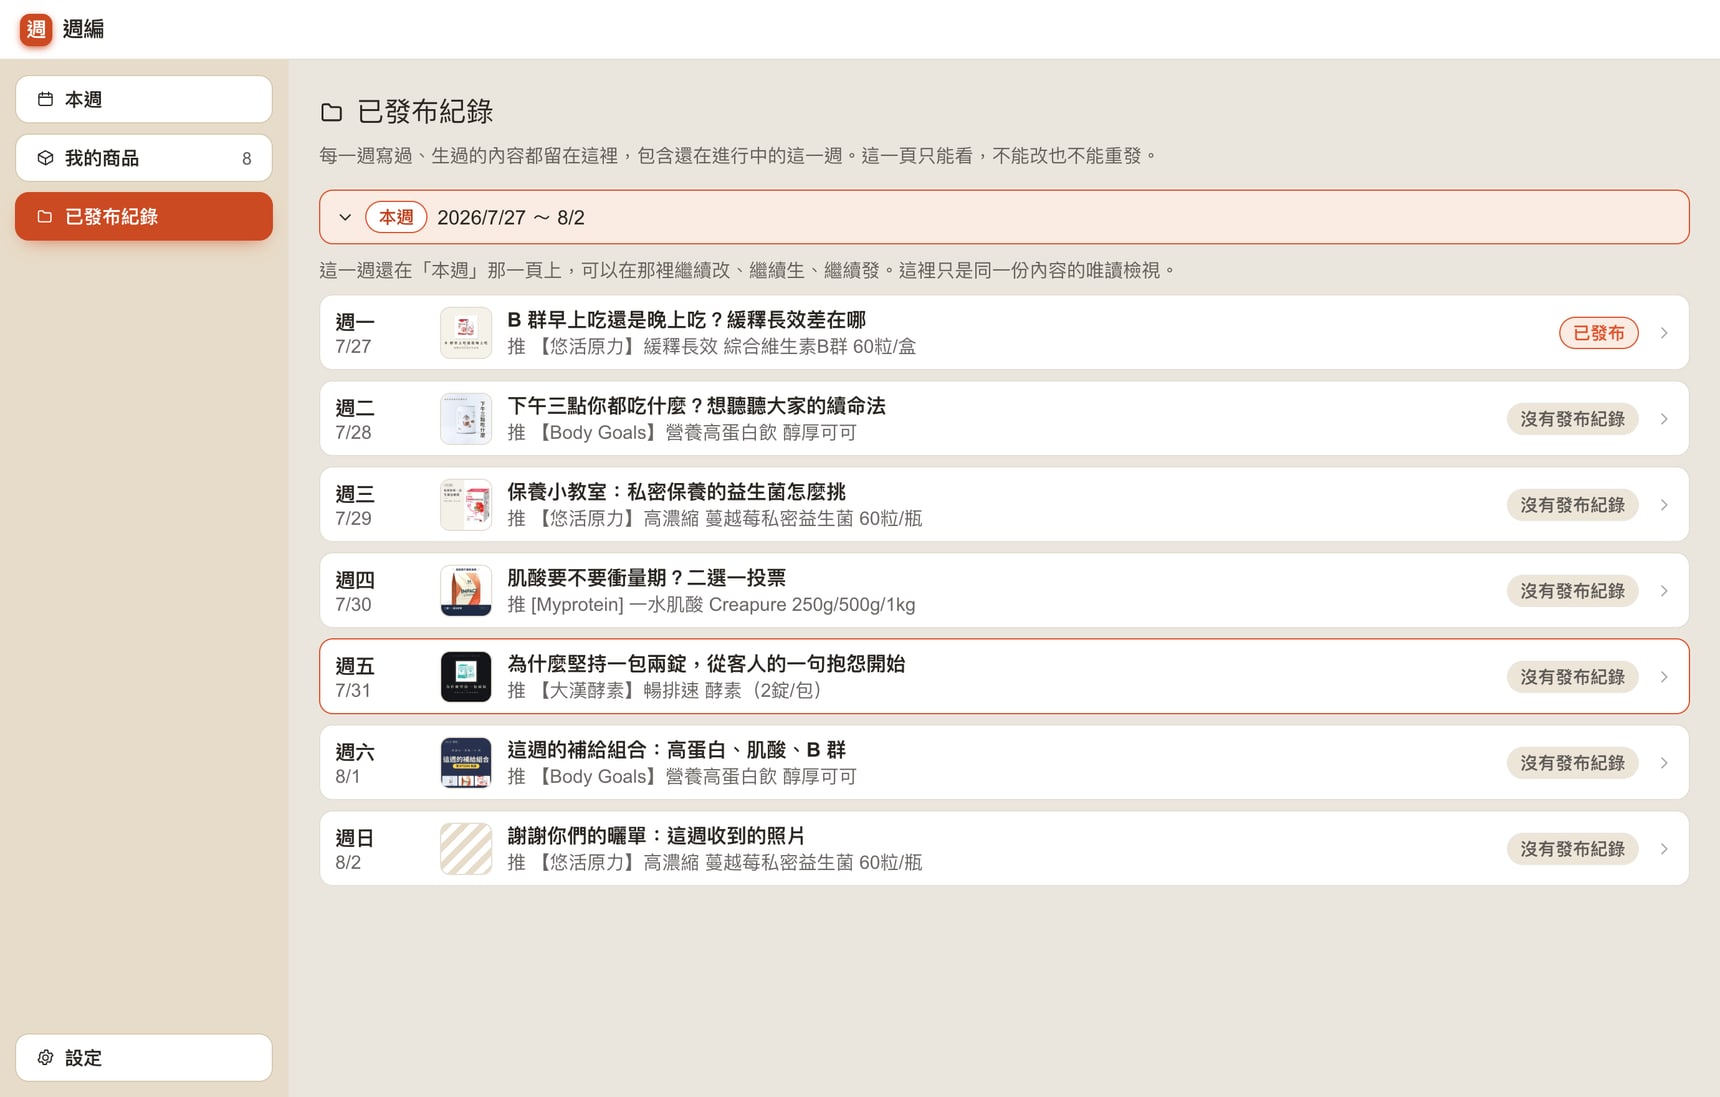Expand 週四 7/30 row with the chevron
Screen dimensions: 1720x1097
[x=1664, y=591]
